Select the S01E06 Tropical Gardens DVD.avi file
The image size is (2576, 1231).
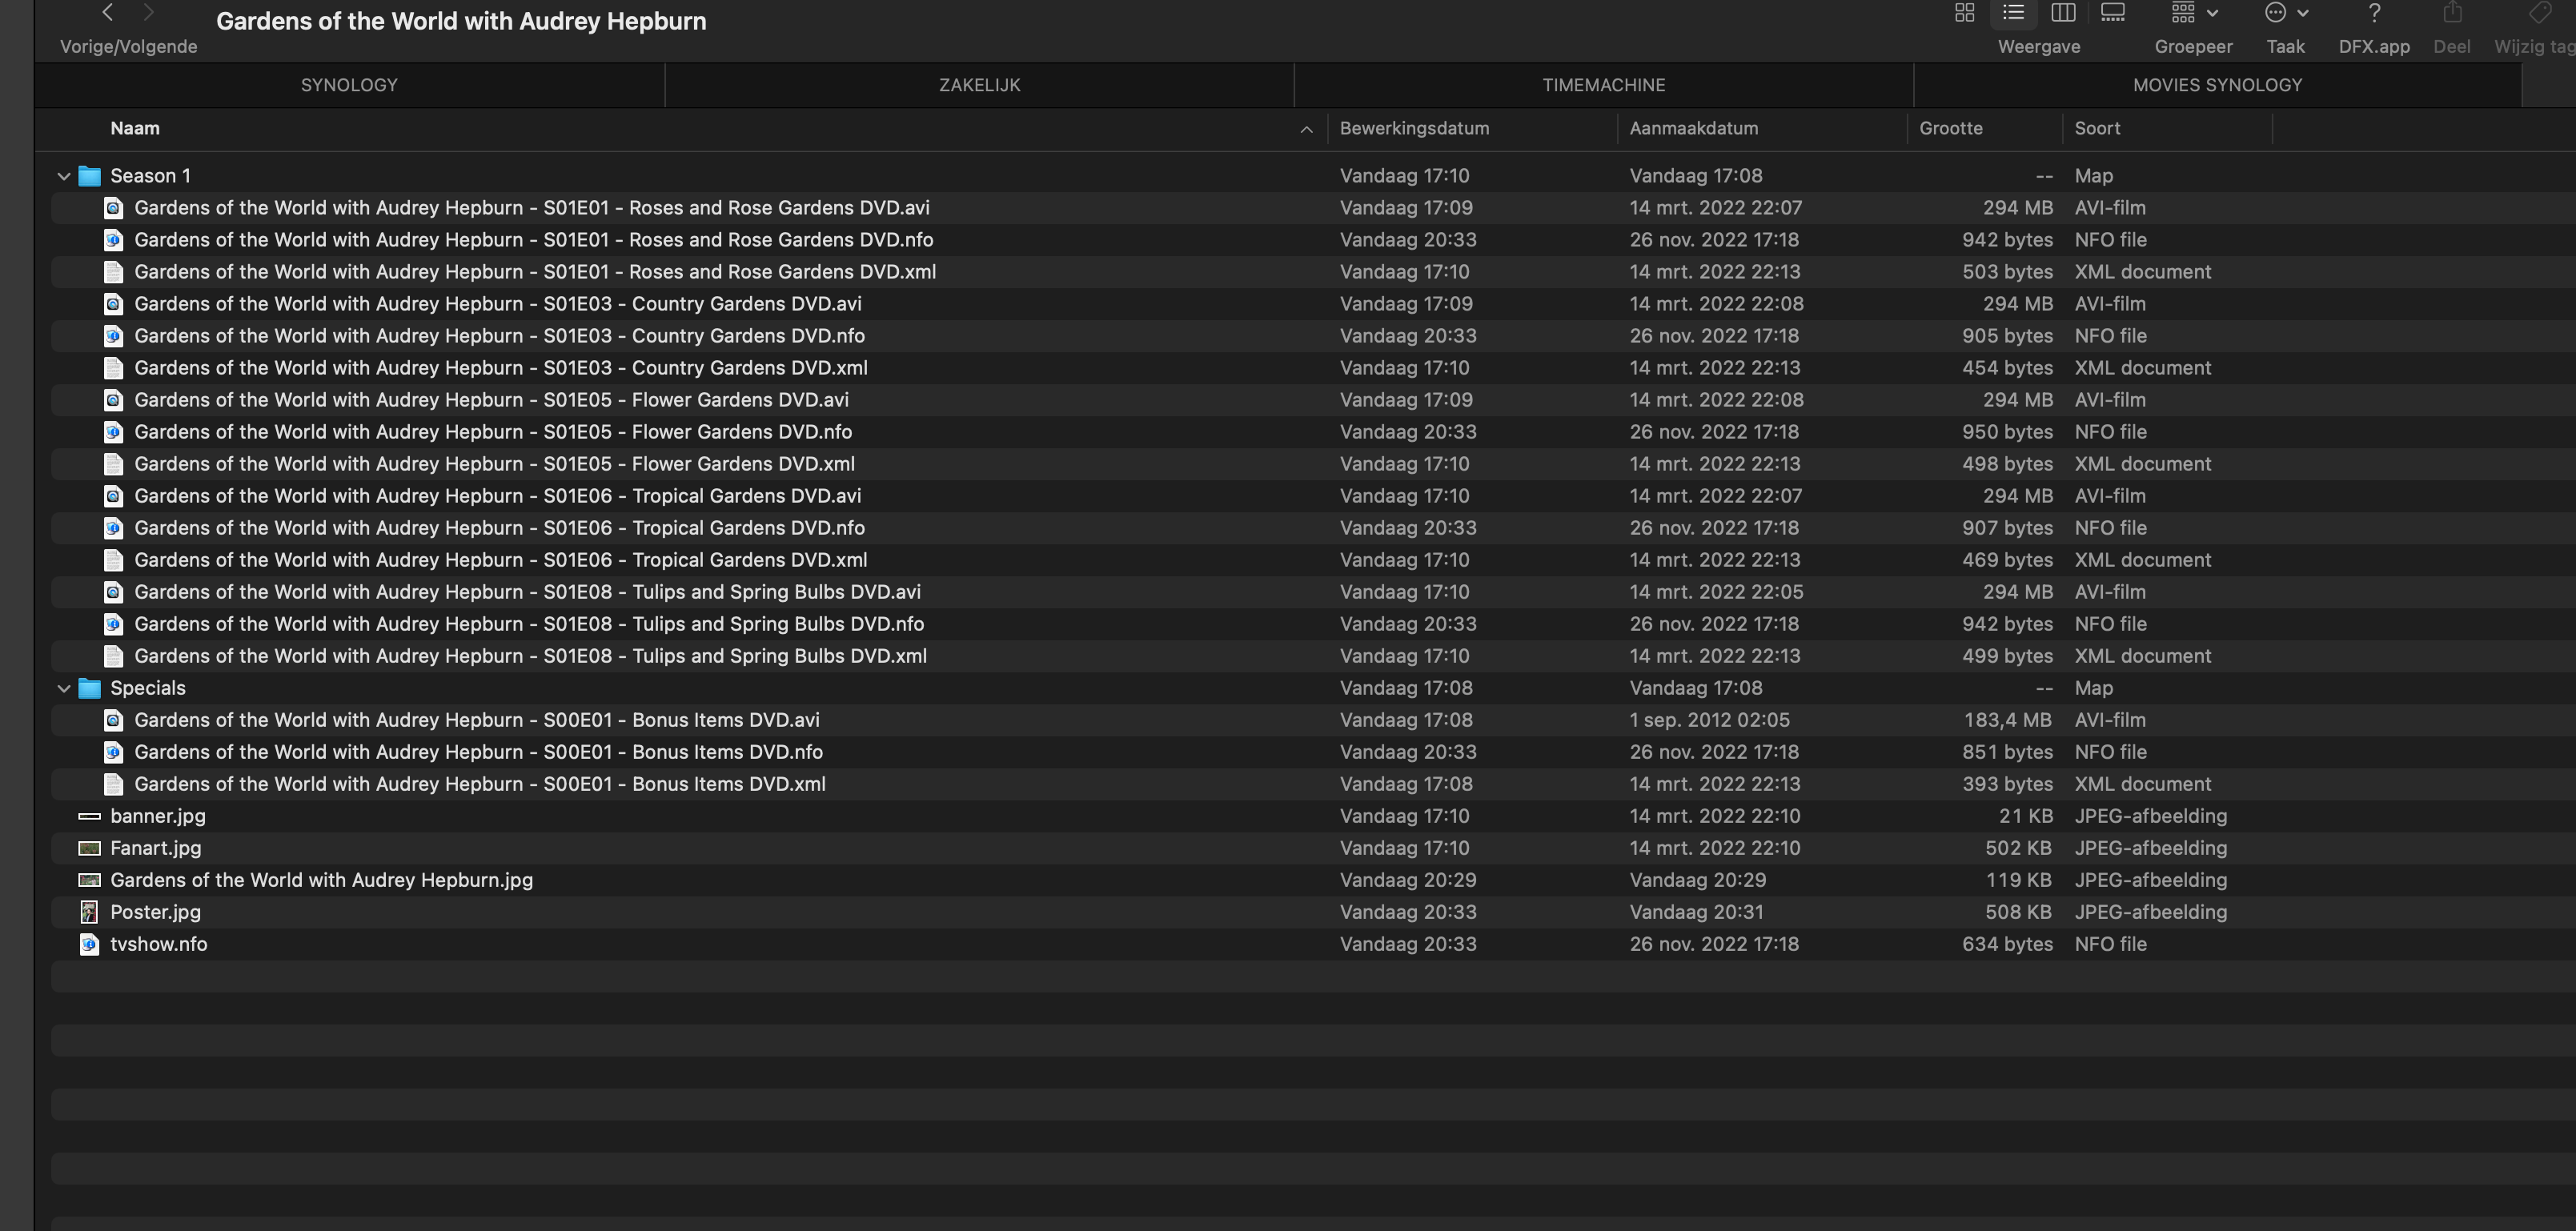pyautogui.click(x=497, y=496)
